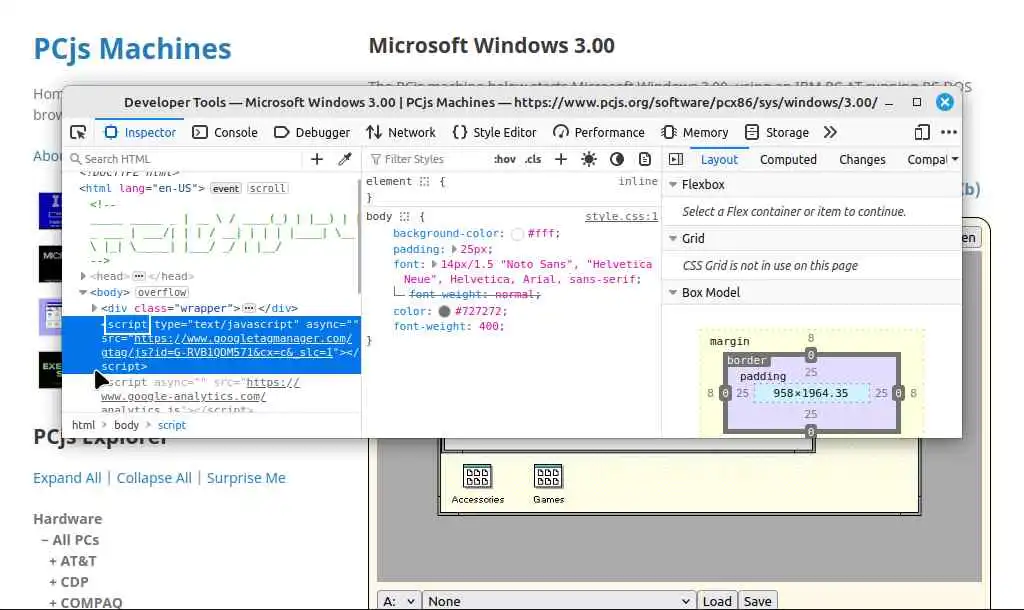Select the Changes sidebar tab
1024x610 pixels.
(862, 159)
